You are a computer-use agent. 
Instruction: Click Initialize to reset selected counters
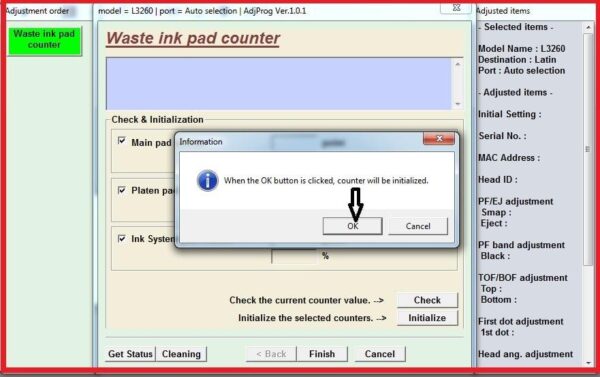427,318
